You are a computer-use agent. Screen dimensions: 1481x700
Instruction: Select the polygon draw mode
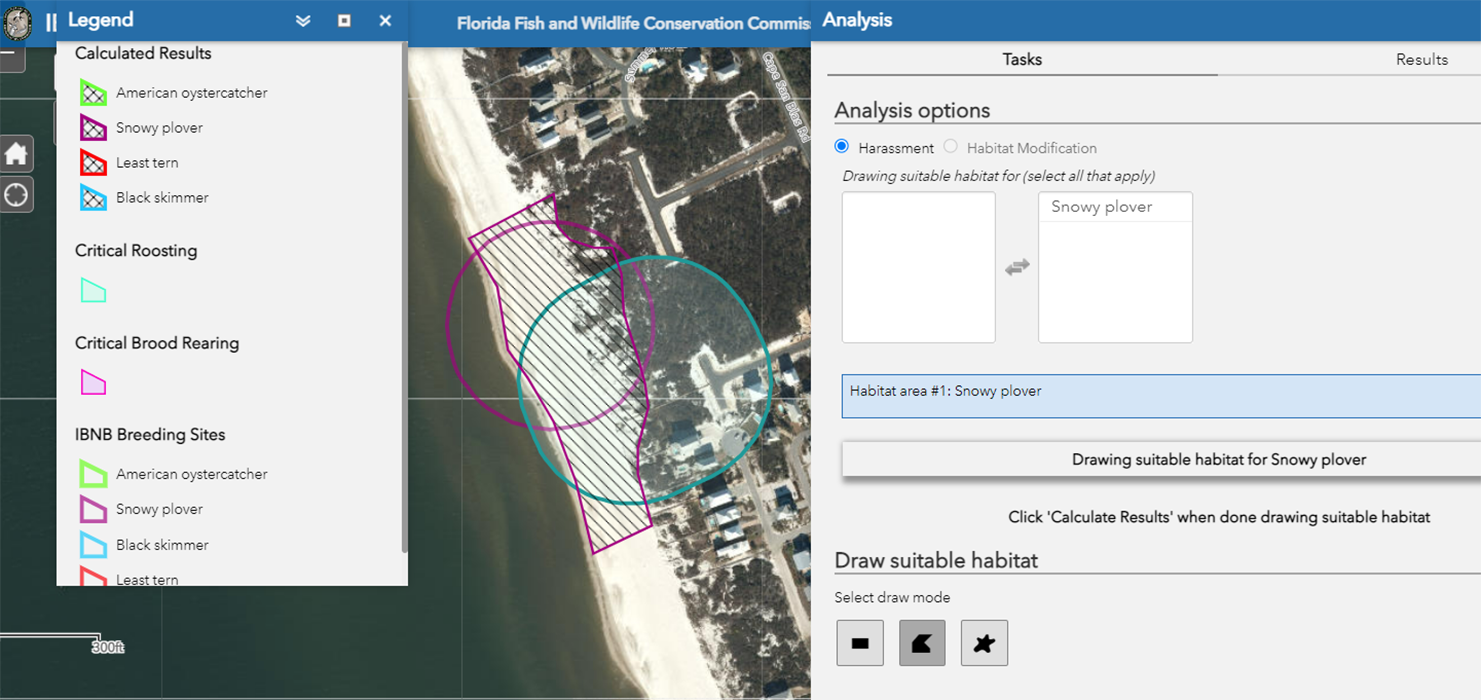921,642
